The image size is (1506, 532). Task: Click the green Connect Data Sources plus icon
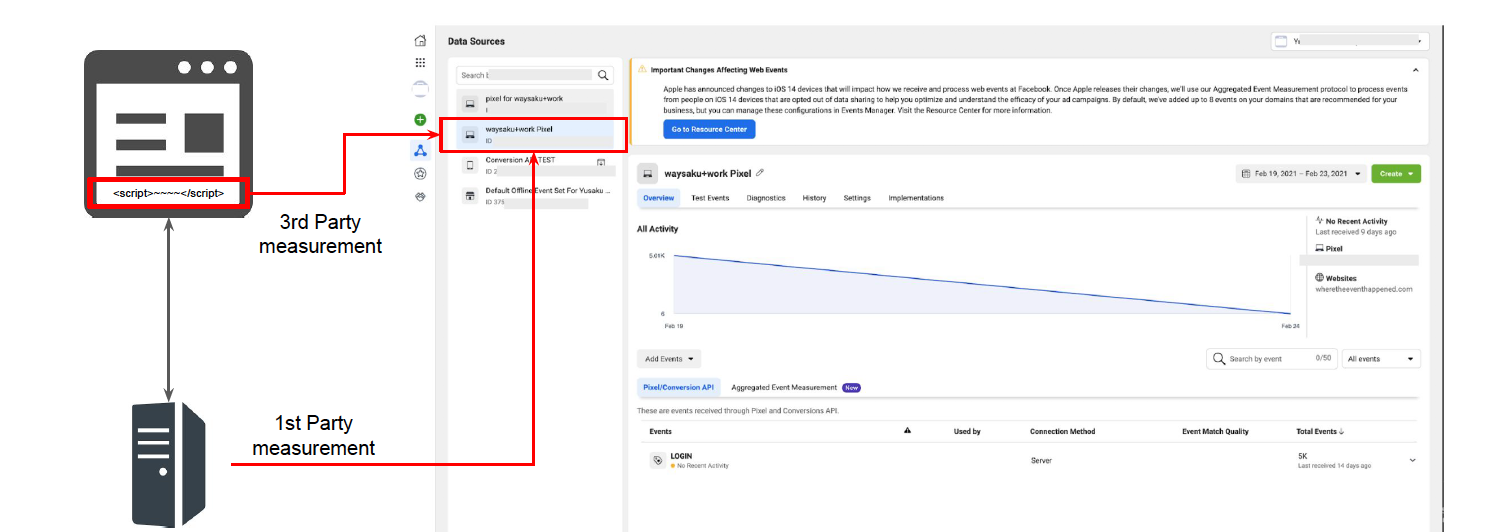[x=420, y=120]
